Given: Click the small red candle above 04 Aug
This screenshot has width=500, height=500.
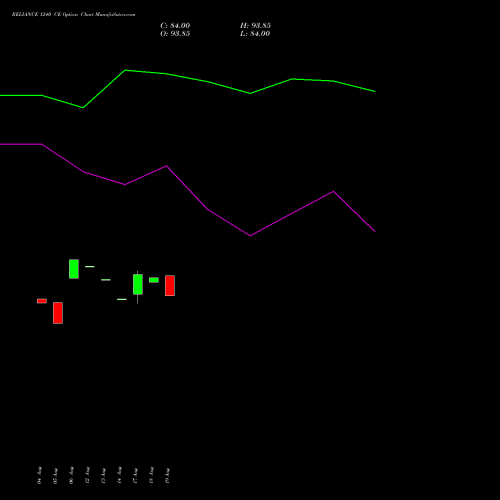Looking at the screenshot, I should click(x=42, y=301).
